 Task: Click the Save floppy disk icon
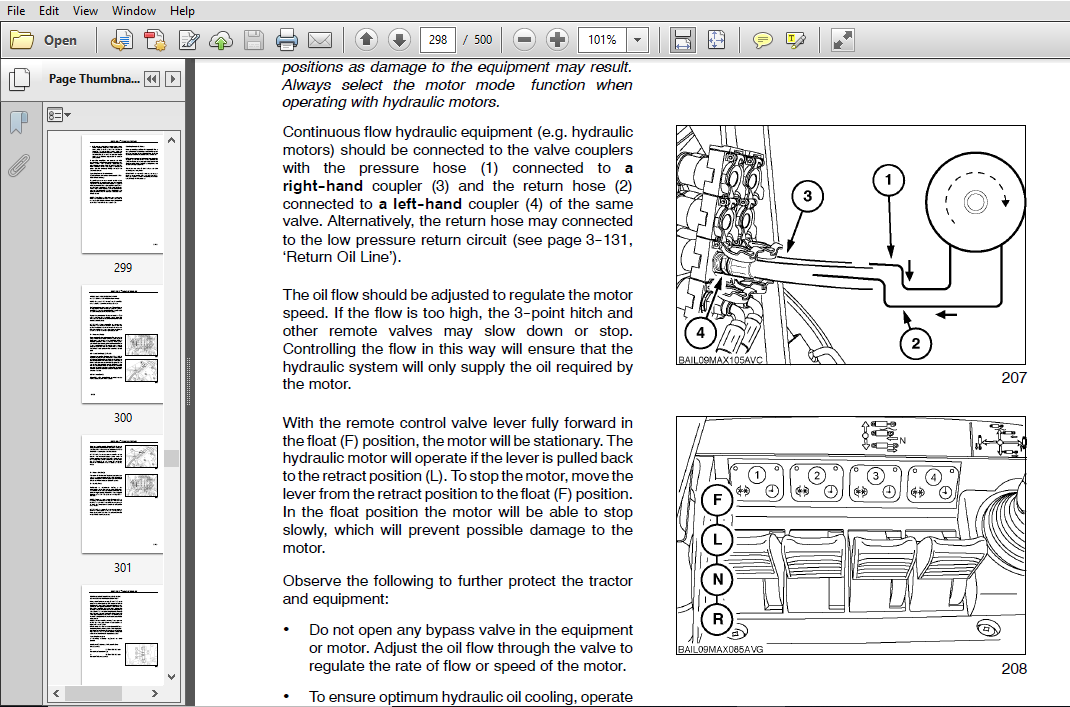(x=253, y=40)
